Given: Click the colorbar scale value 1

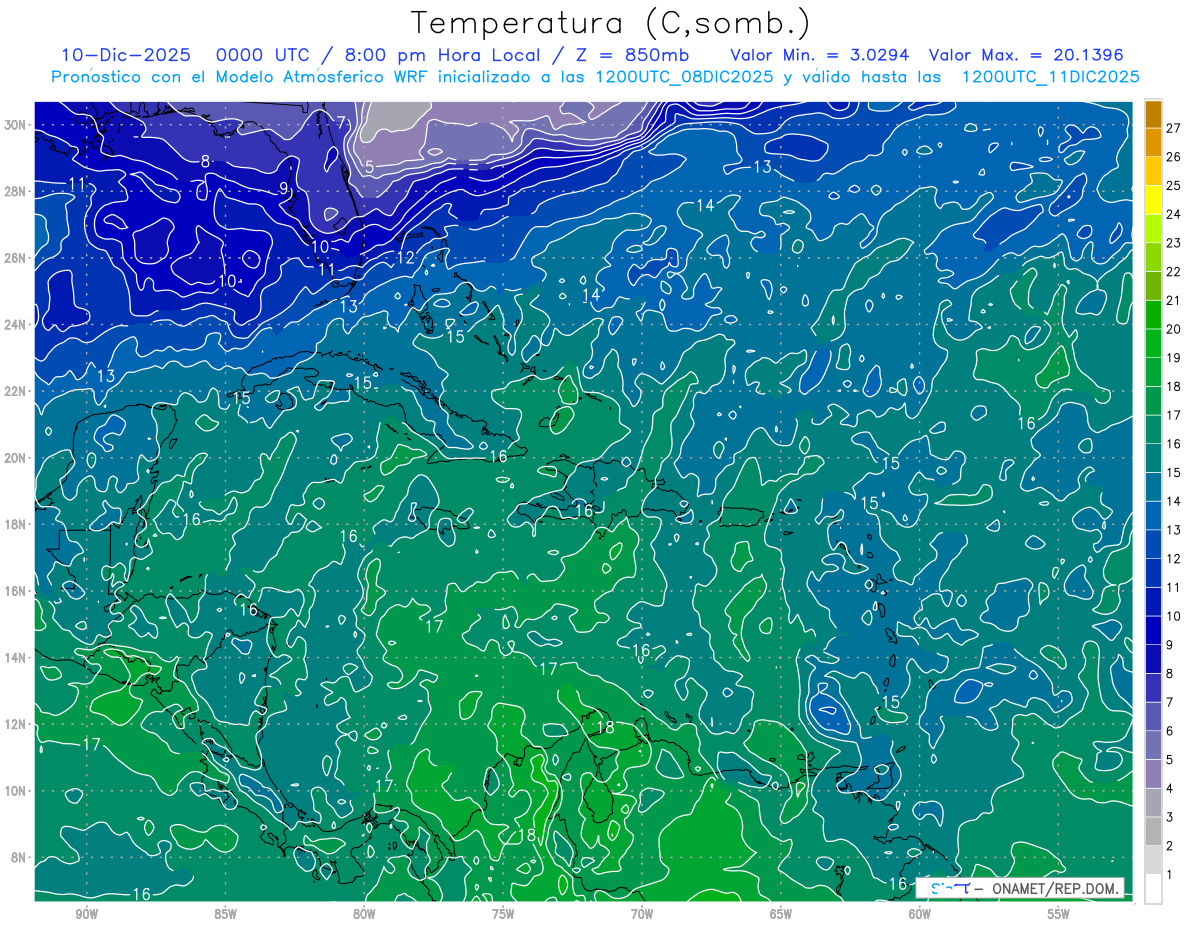Looking at the screenshot, I should (x=1170, y=875).
